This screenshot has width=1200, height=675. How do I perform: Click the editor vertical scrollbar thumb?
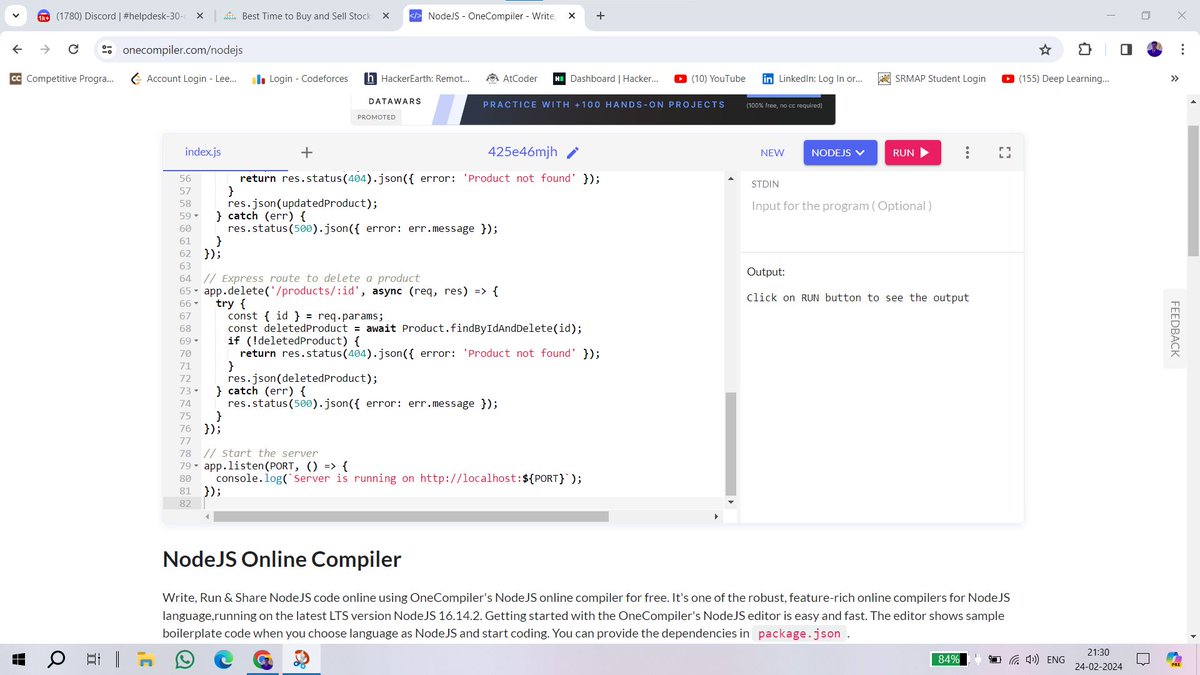[x=730, y=443]
